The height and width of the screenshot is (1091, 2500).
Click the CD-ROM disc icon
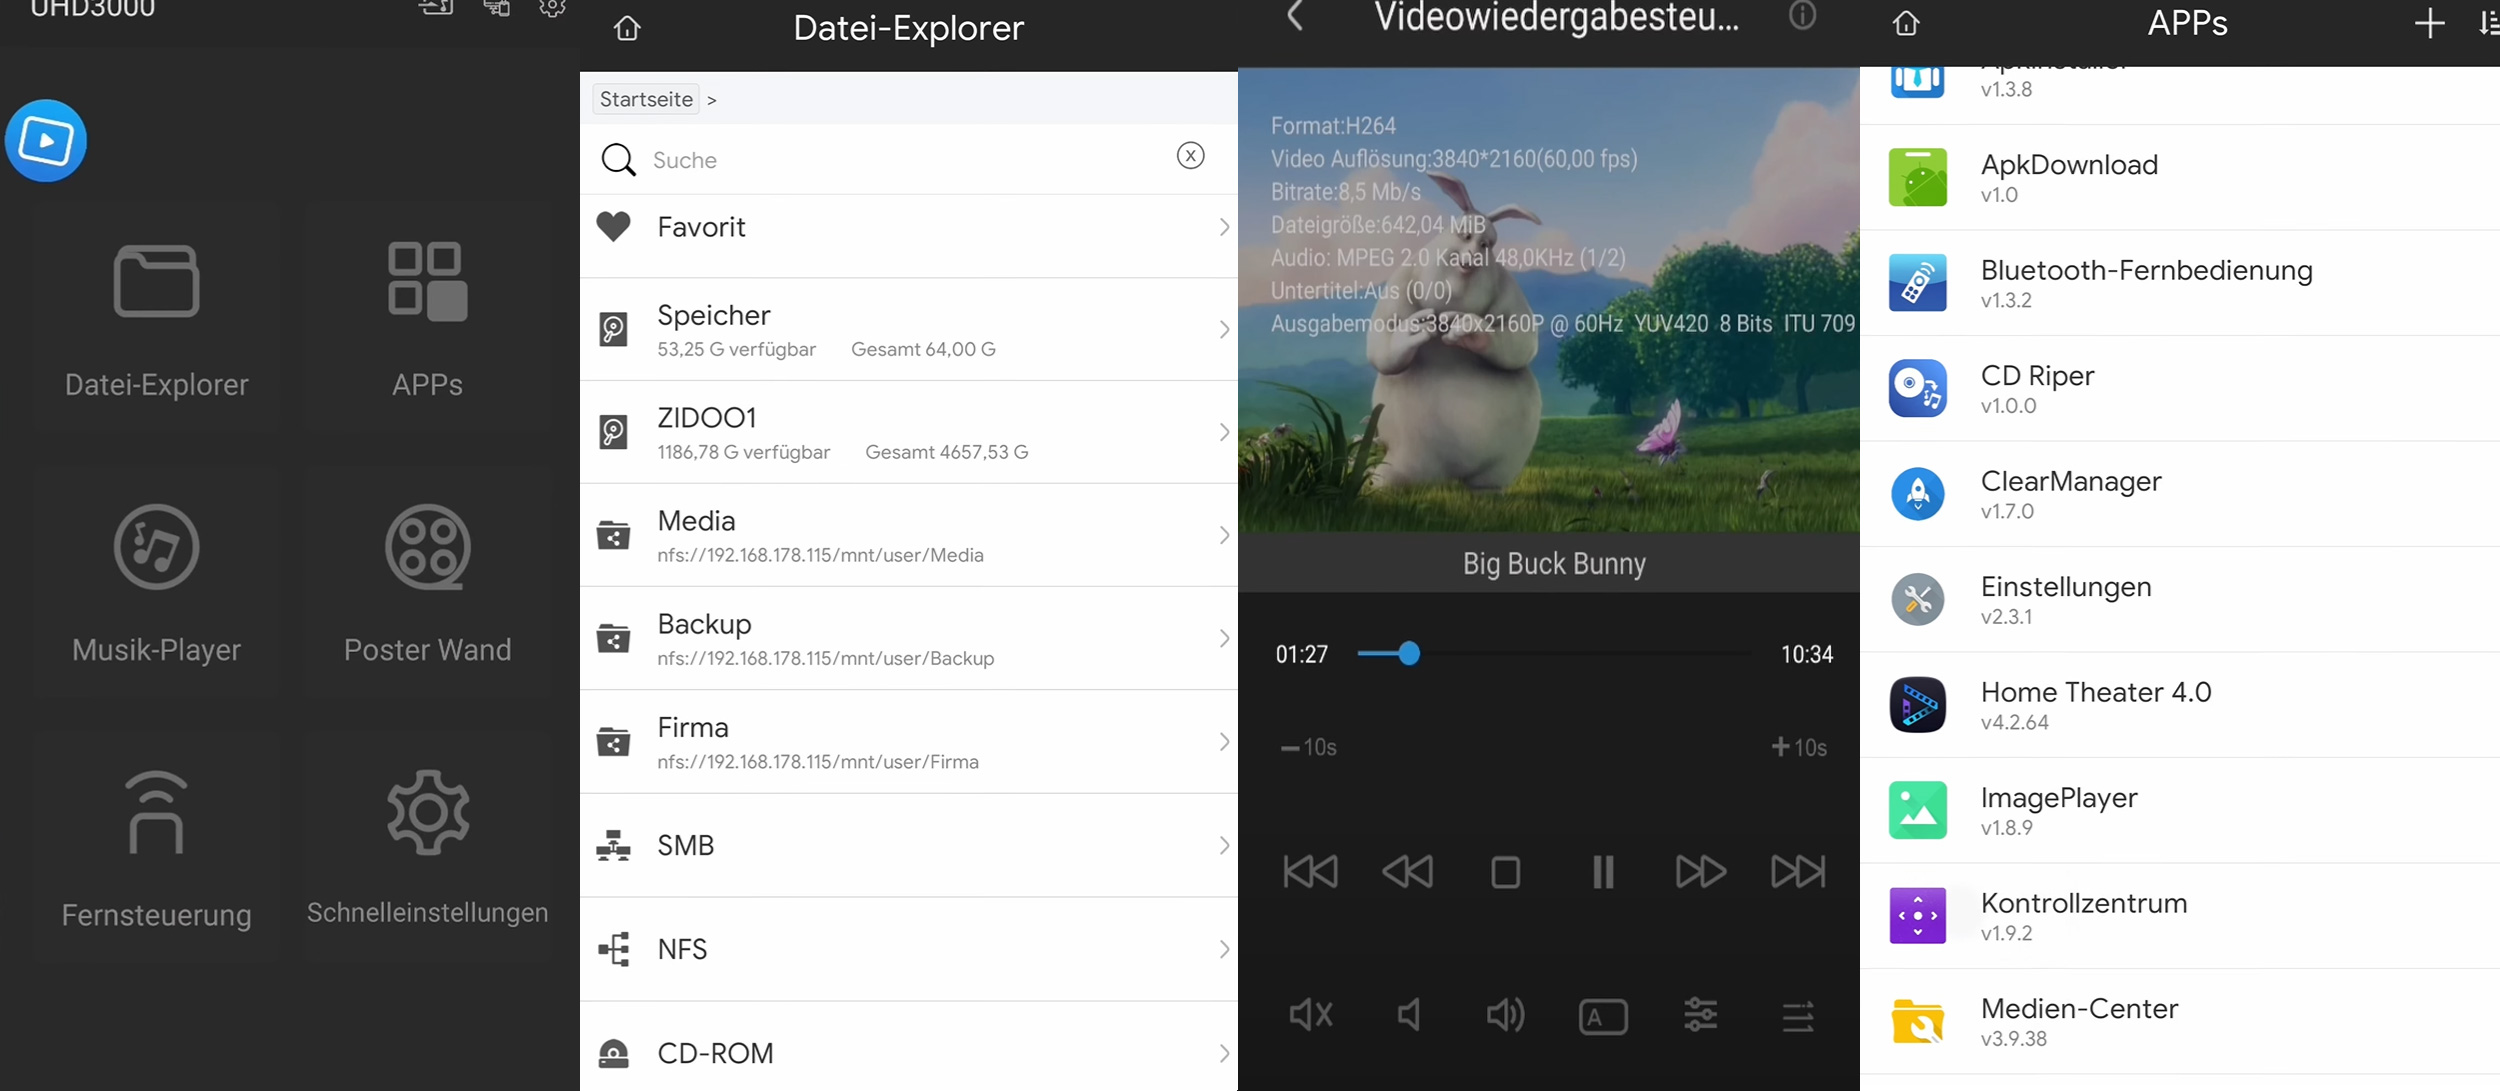tap(613, 1053)
